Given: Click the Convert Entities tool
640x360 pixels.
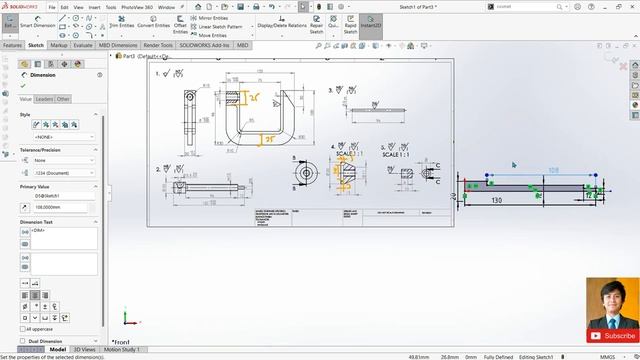Looking at the screenshot, I should point(153,22).
